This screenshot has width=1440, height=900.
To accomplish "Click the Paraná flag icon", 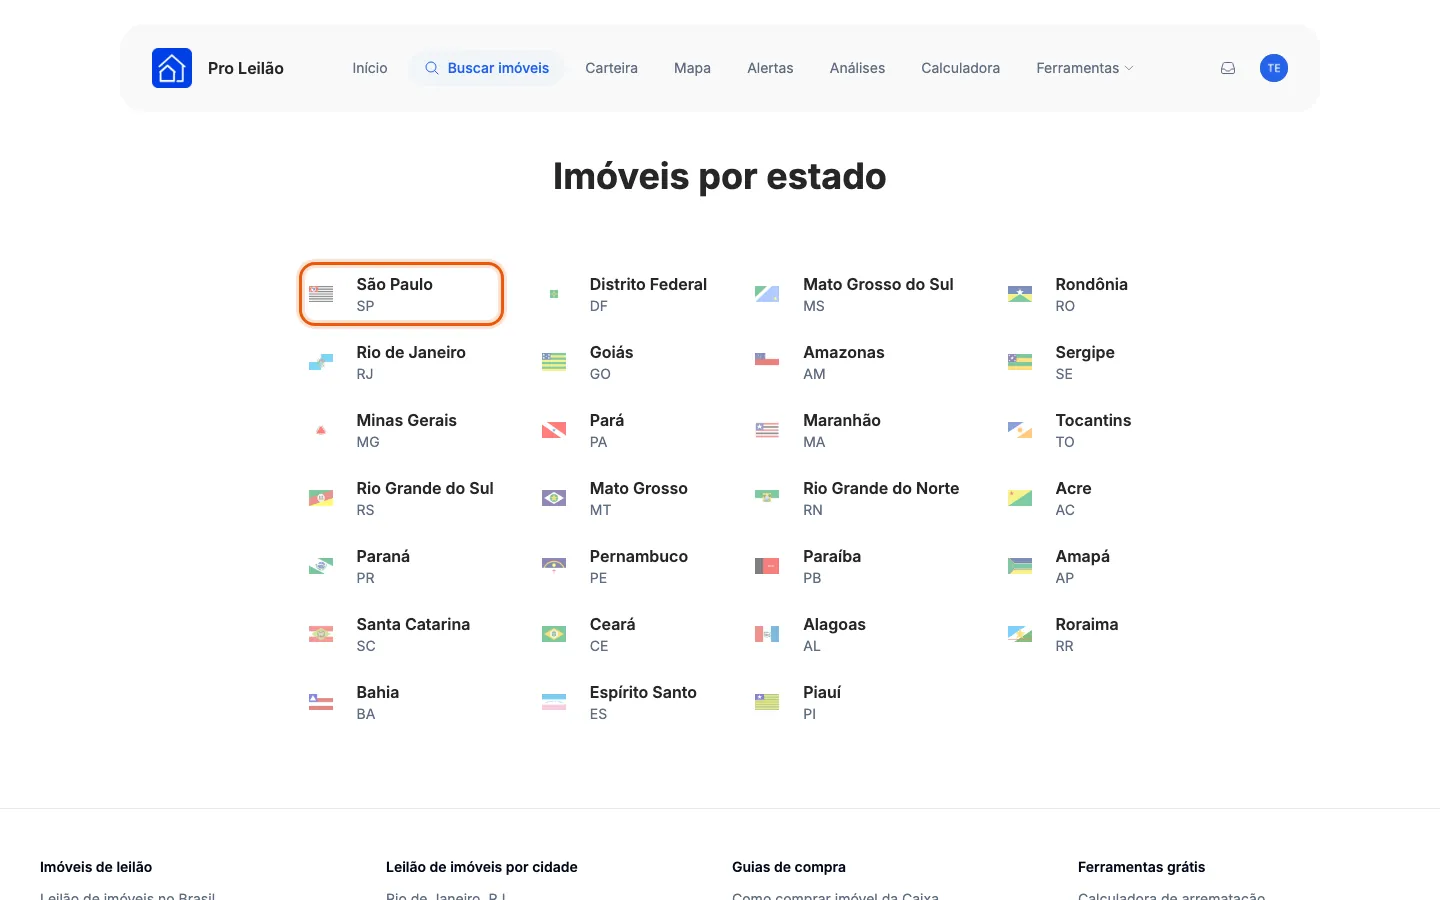I will (321, 566).
